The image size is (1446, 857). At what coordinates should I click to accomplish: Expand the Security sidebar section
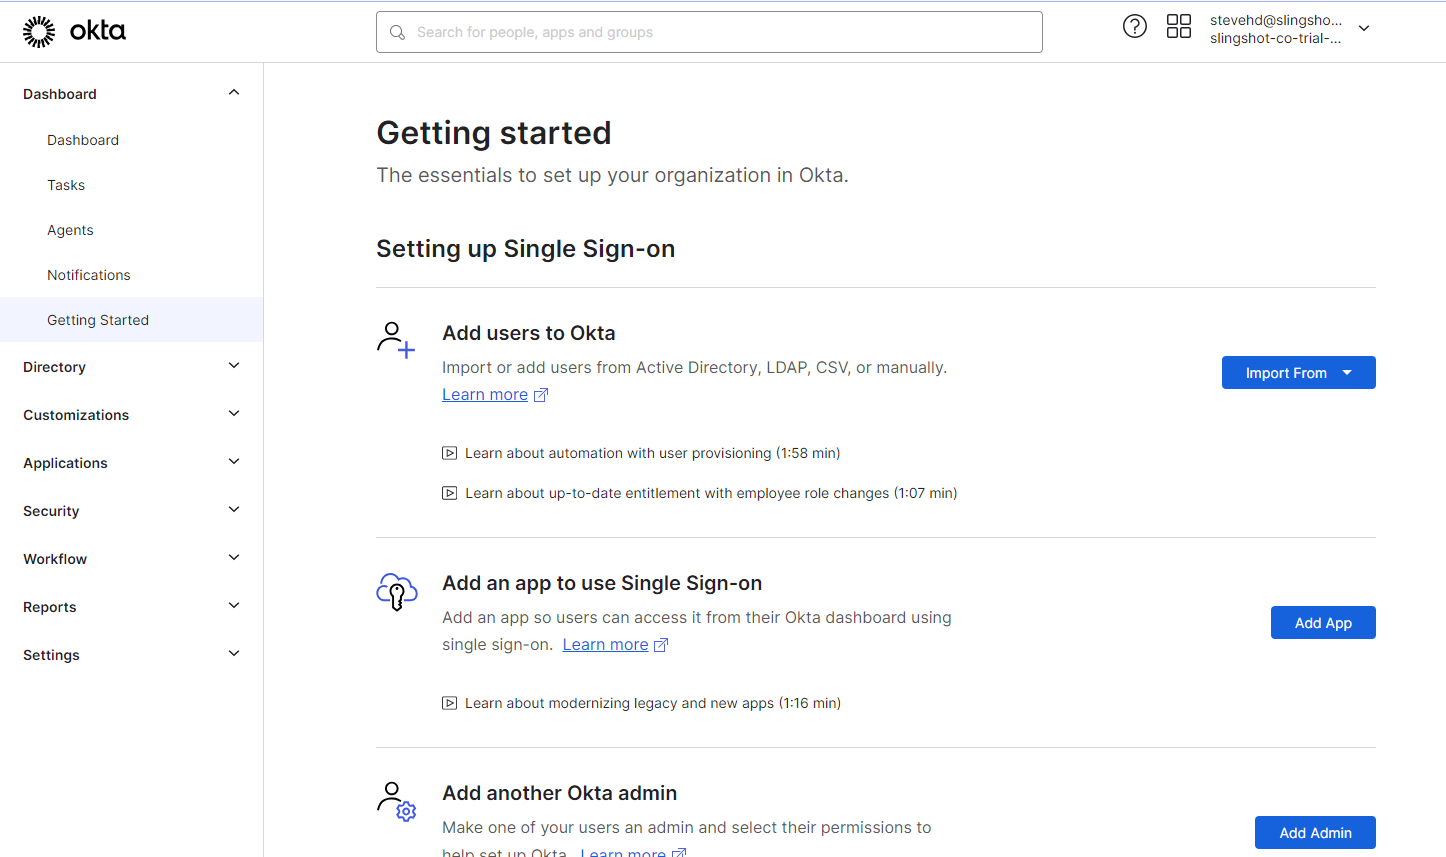click(x=132, y=511)
